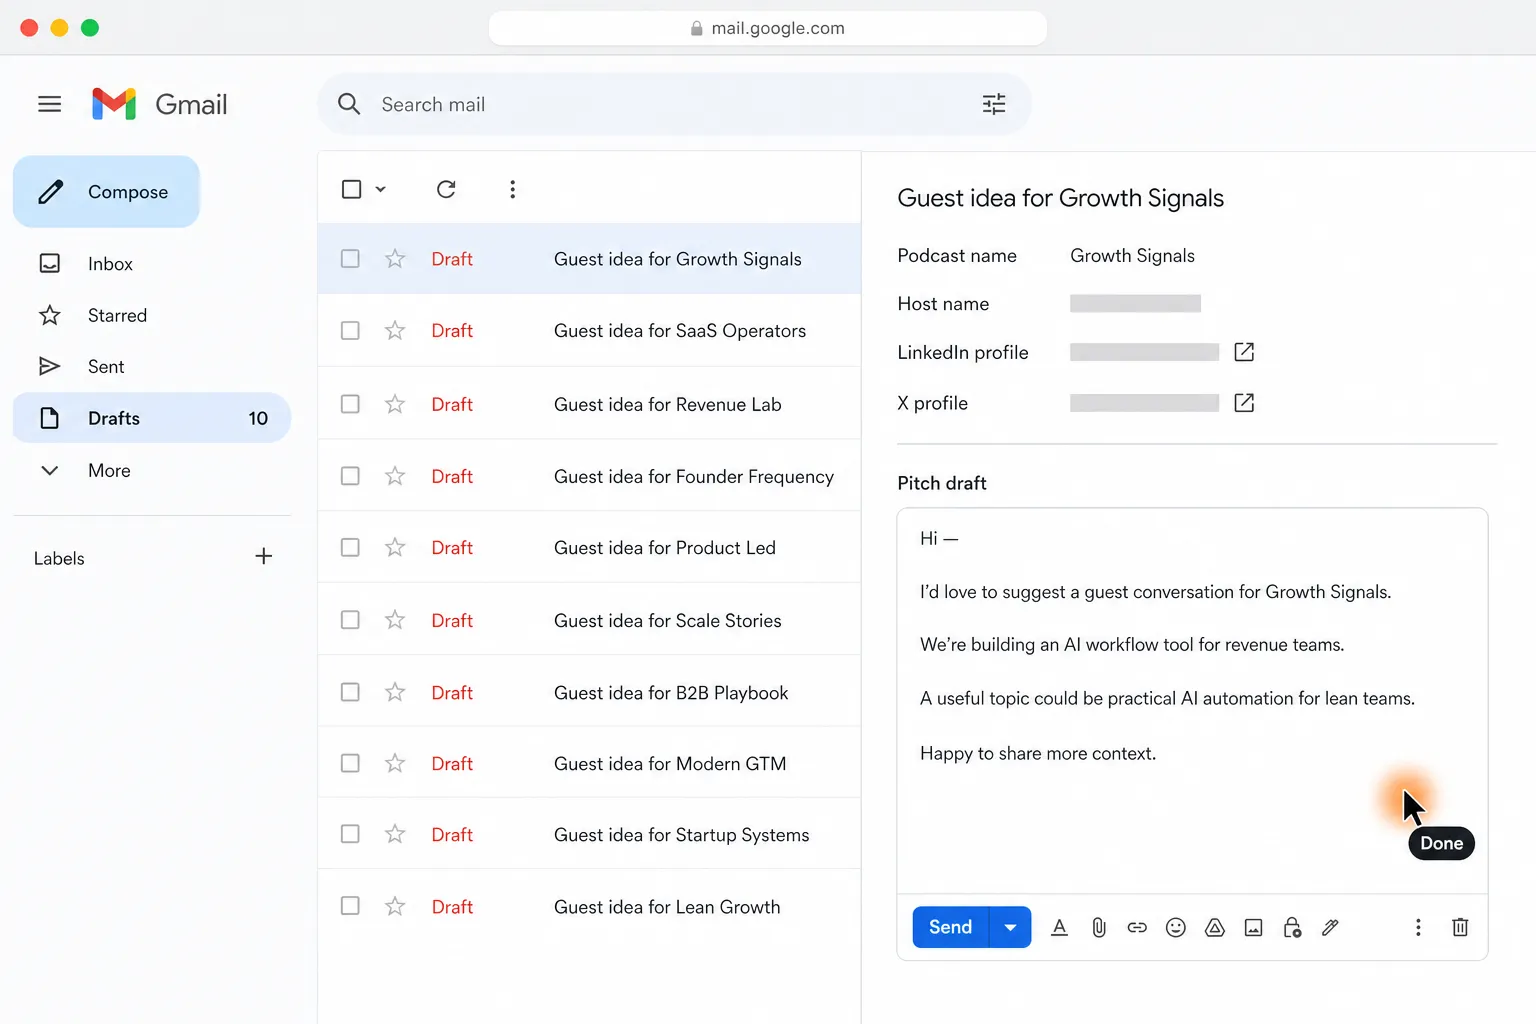Open draft Guest idea for Revenue Lab
1536x1024 pixels.
tap(589, 404)
